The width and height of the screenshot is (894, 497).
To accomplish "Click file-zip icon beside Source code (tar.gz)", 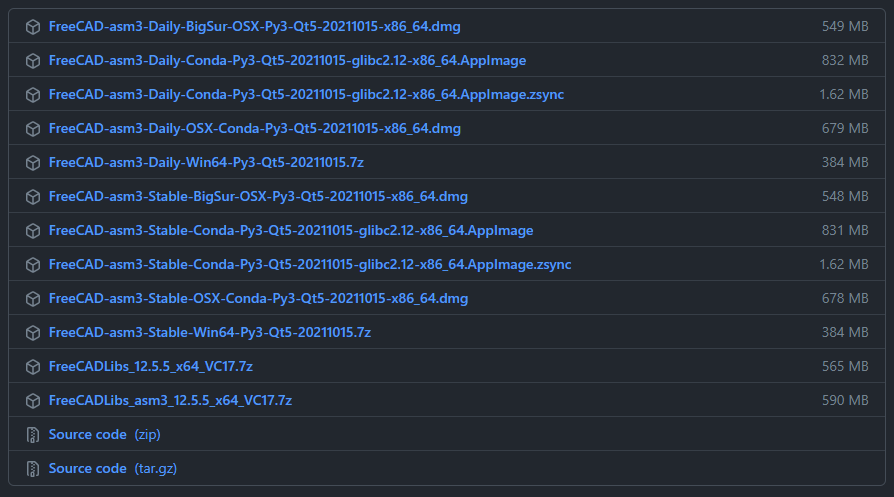I will pyautogui.click(x=33, y=468).
